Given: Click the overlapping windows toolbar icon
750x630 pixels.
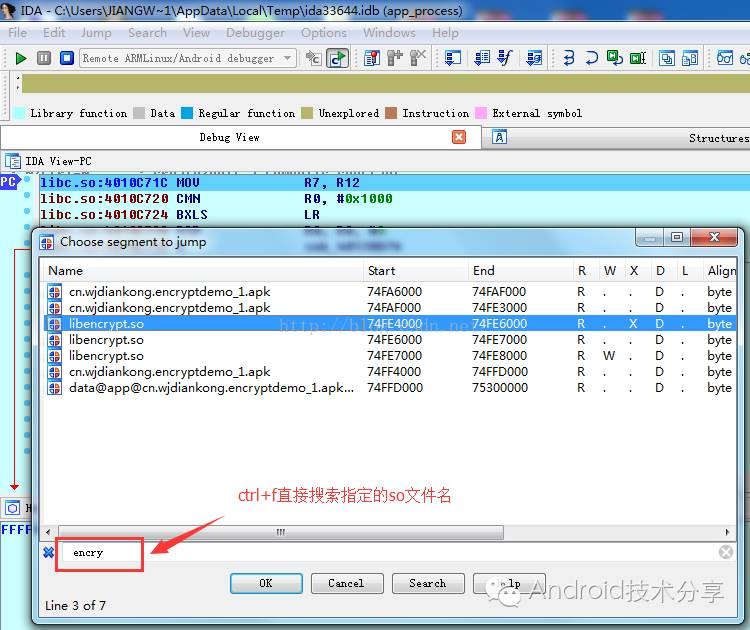Looking at the screenshot, I should point(667,58).
